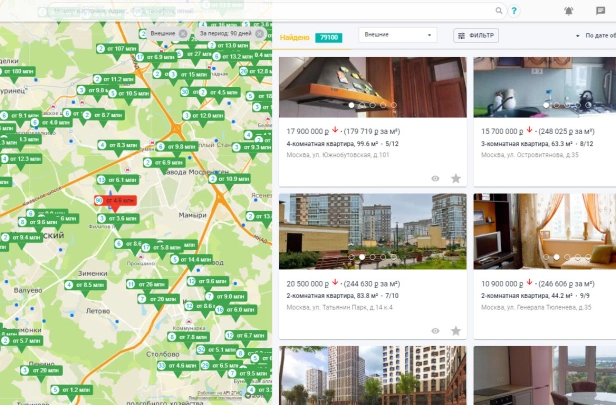
Task: Open the ФИЛЬТР button
Action: 476,36
